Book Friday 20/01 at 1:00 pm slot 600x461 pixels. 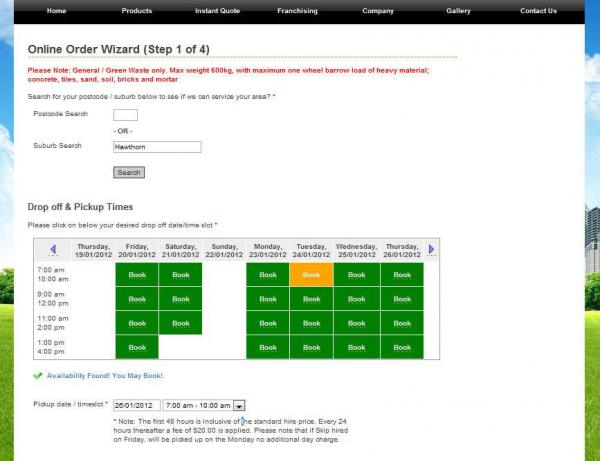click(137, 347)
